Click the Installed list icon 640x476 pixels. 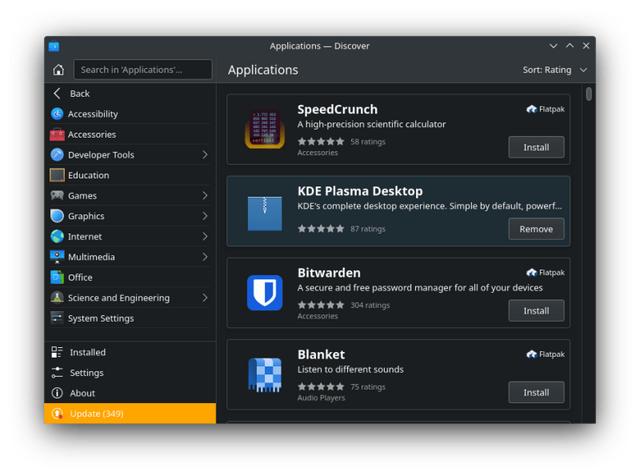[x=57, y=352]
